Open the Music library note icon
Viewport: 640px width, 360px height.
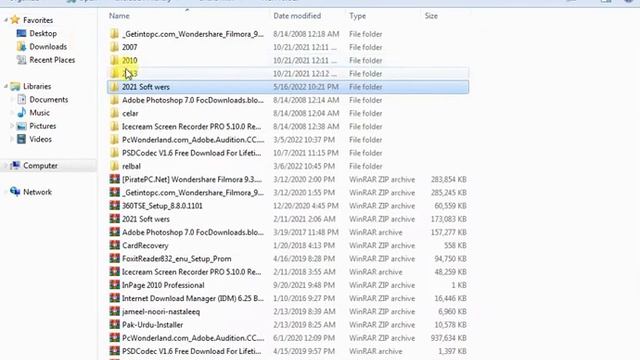click(x=21, y=113)
